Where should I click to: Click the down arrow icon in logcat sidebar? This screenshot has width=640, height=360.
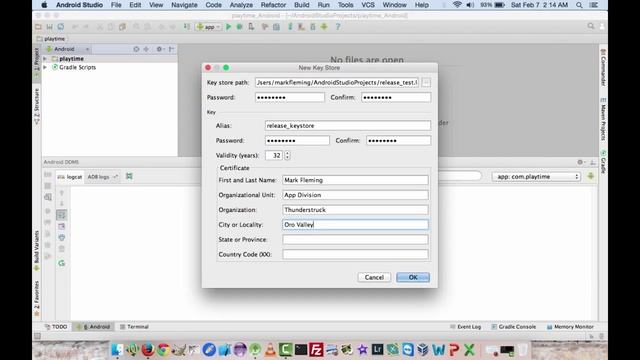[62, 203]
